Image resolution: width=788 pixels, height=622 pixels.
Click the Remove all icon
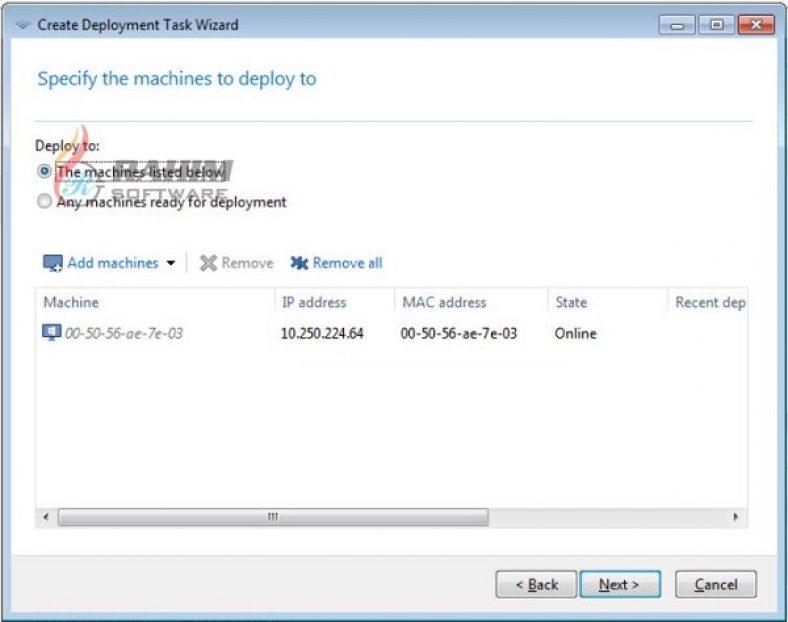click(x=299, y=263)
